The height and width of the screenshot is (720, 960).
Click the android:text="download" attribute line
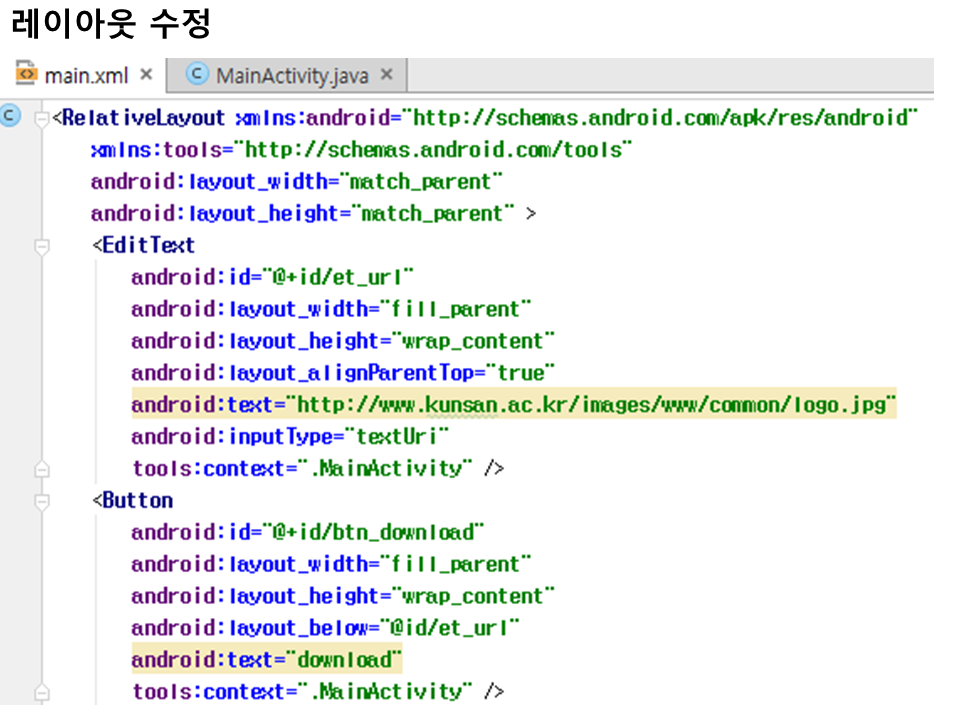coord(266,660)
